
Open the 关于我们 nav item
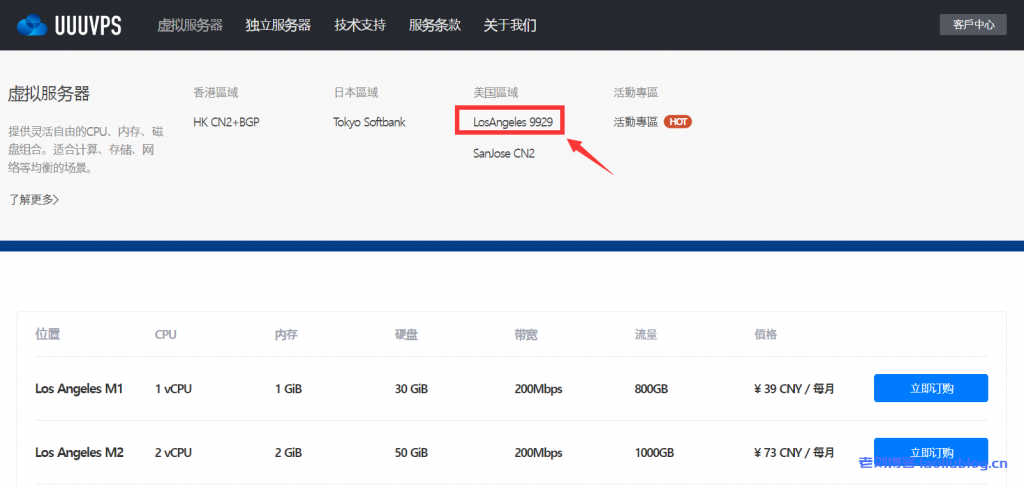tap(510, 25)
